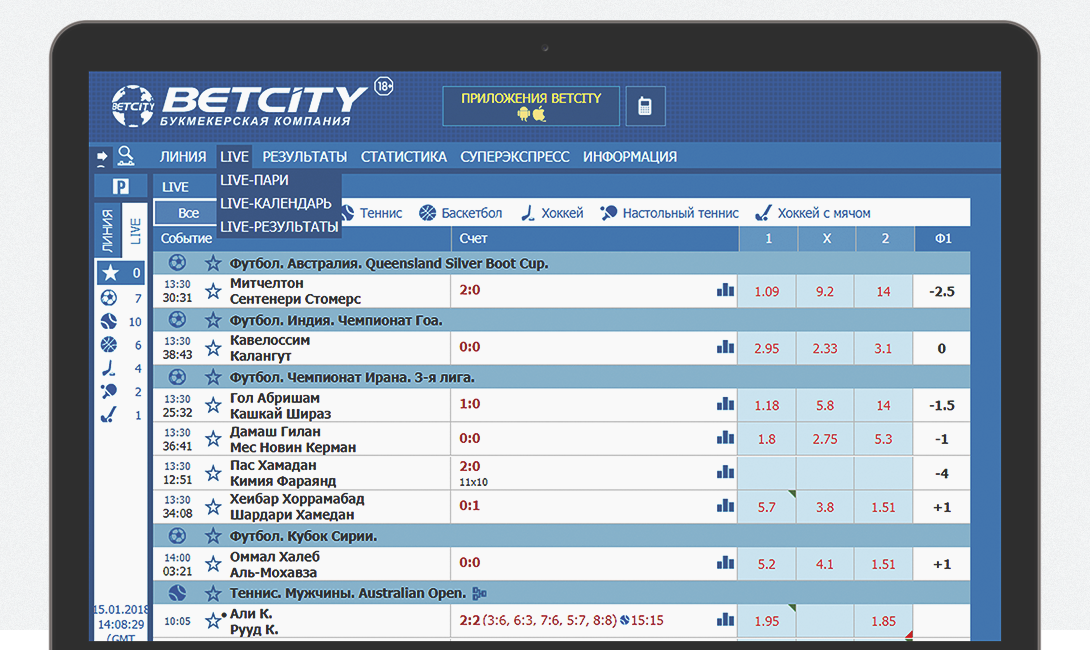Screen dimensions: 1090x650
Task: Filter sidebar by tennis with 10 events
Action: point(121,321)
